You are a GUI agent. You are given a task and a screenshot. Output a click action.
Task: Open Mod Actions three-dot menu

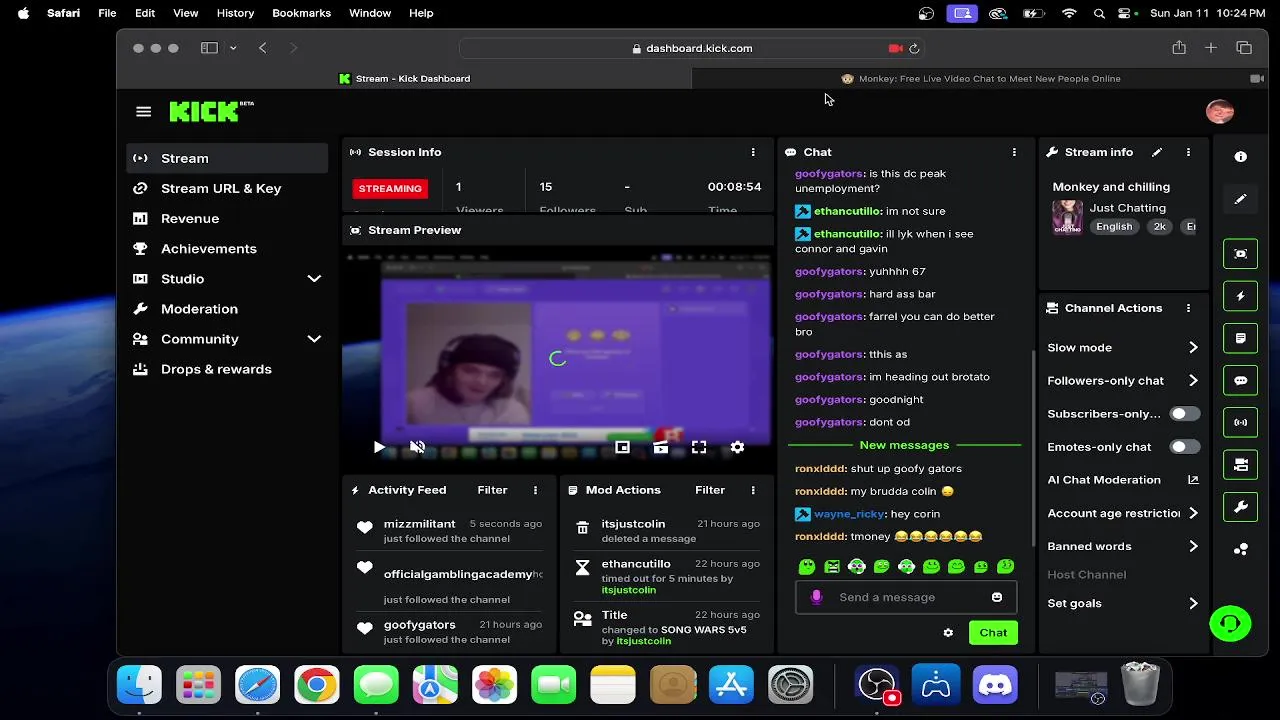coord(753,490)
